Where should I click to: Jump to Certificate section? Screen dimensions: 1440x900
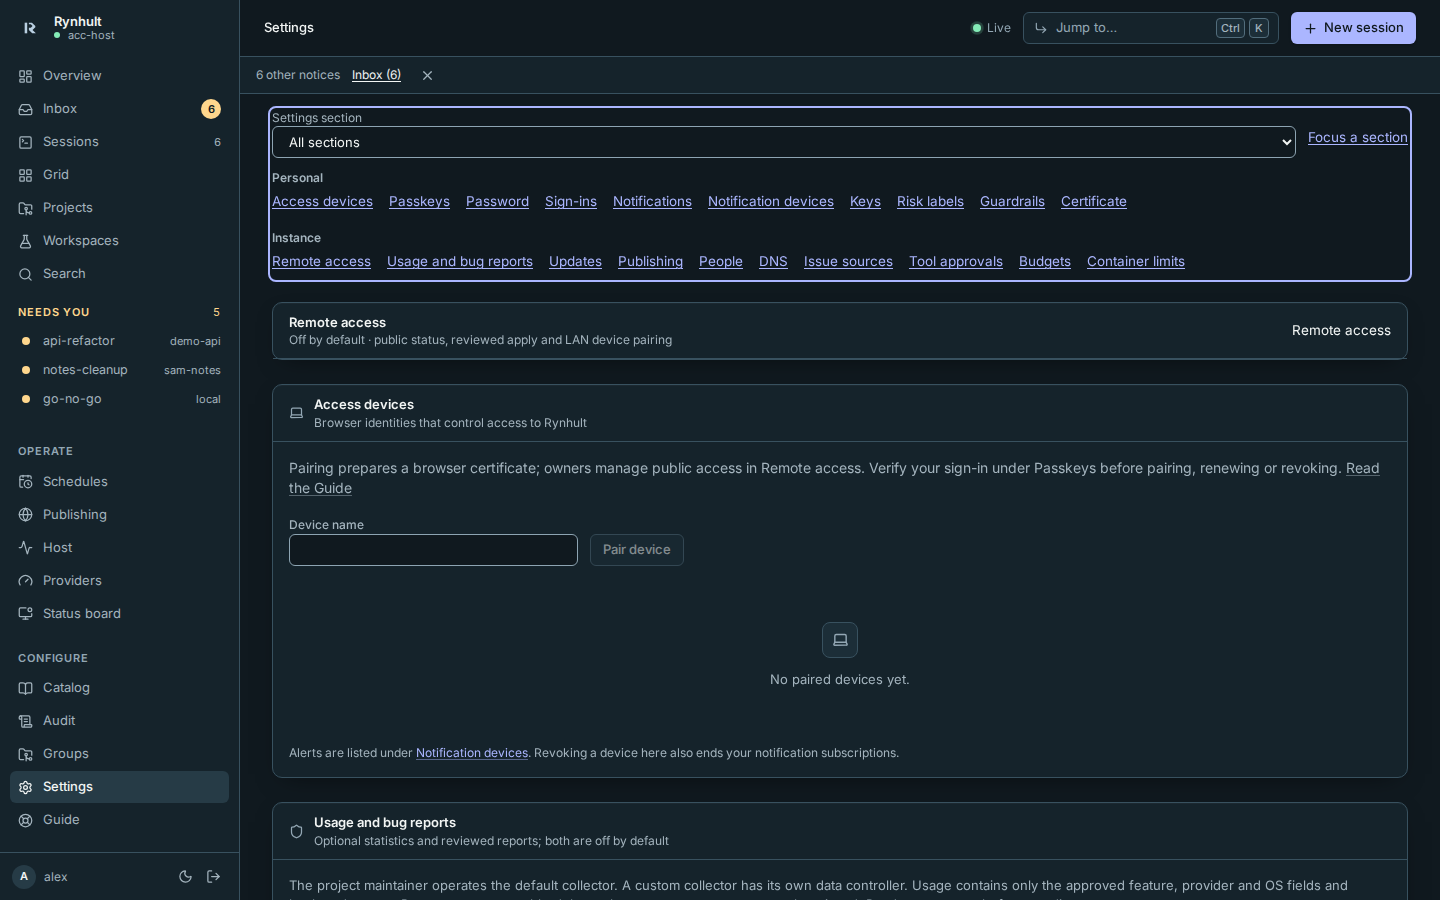coord(1094,202)
